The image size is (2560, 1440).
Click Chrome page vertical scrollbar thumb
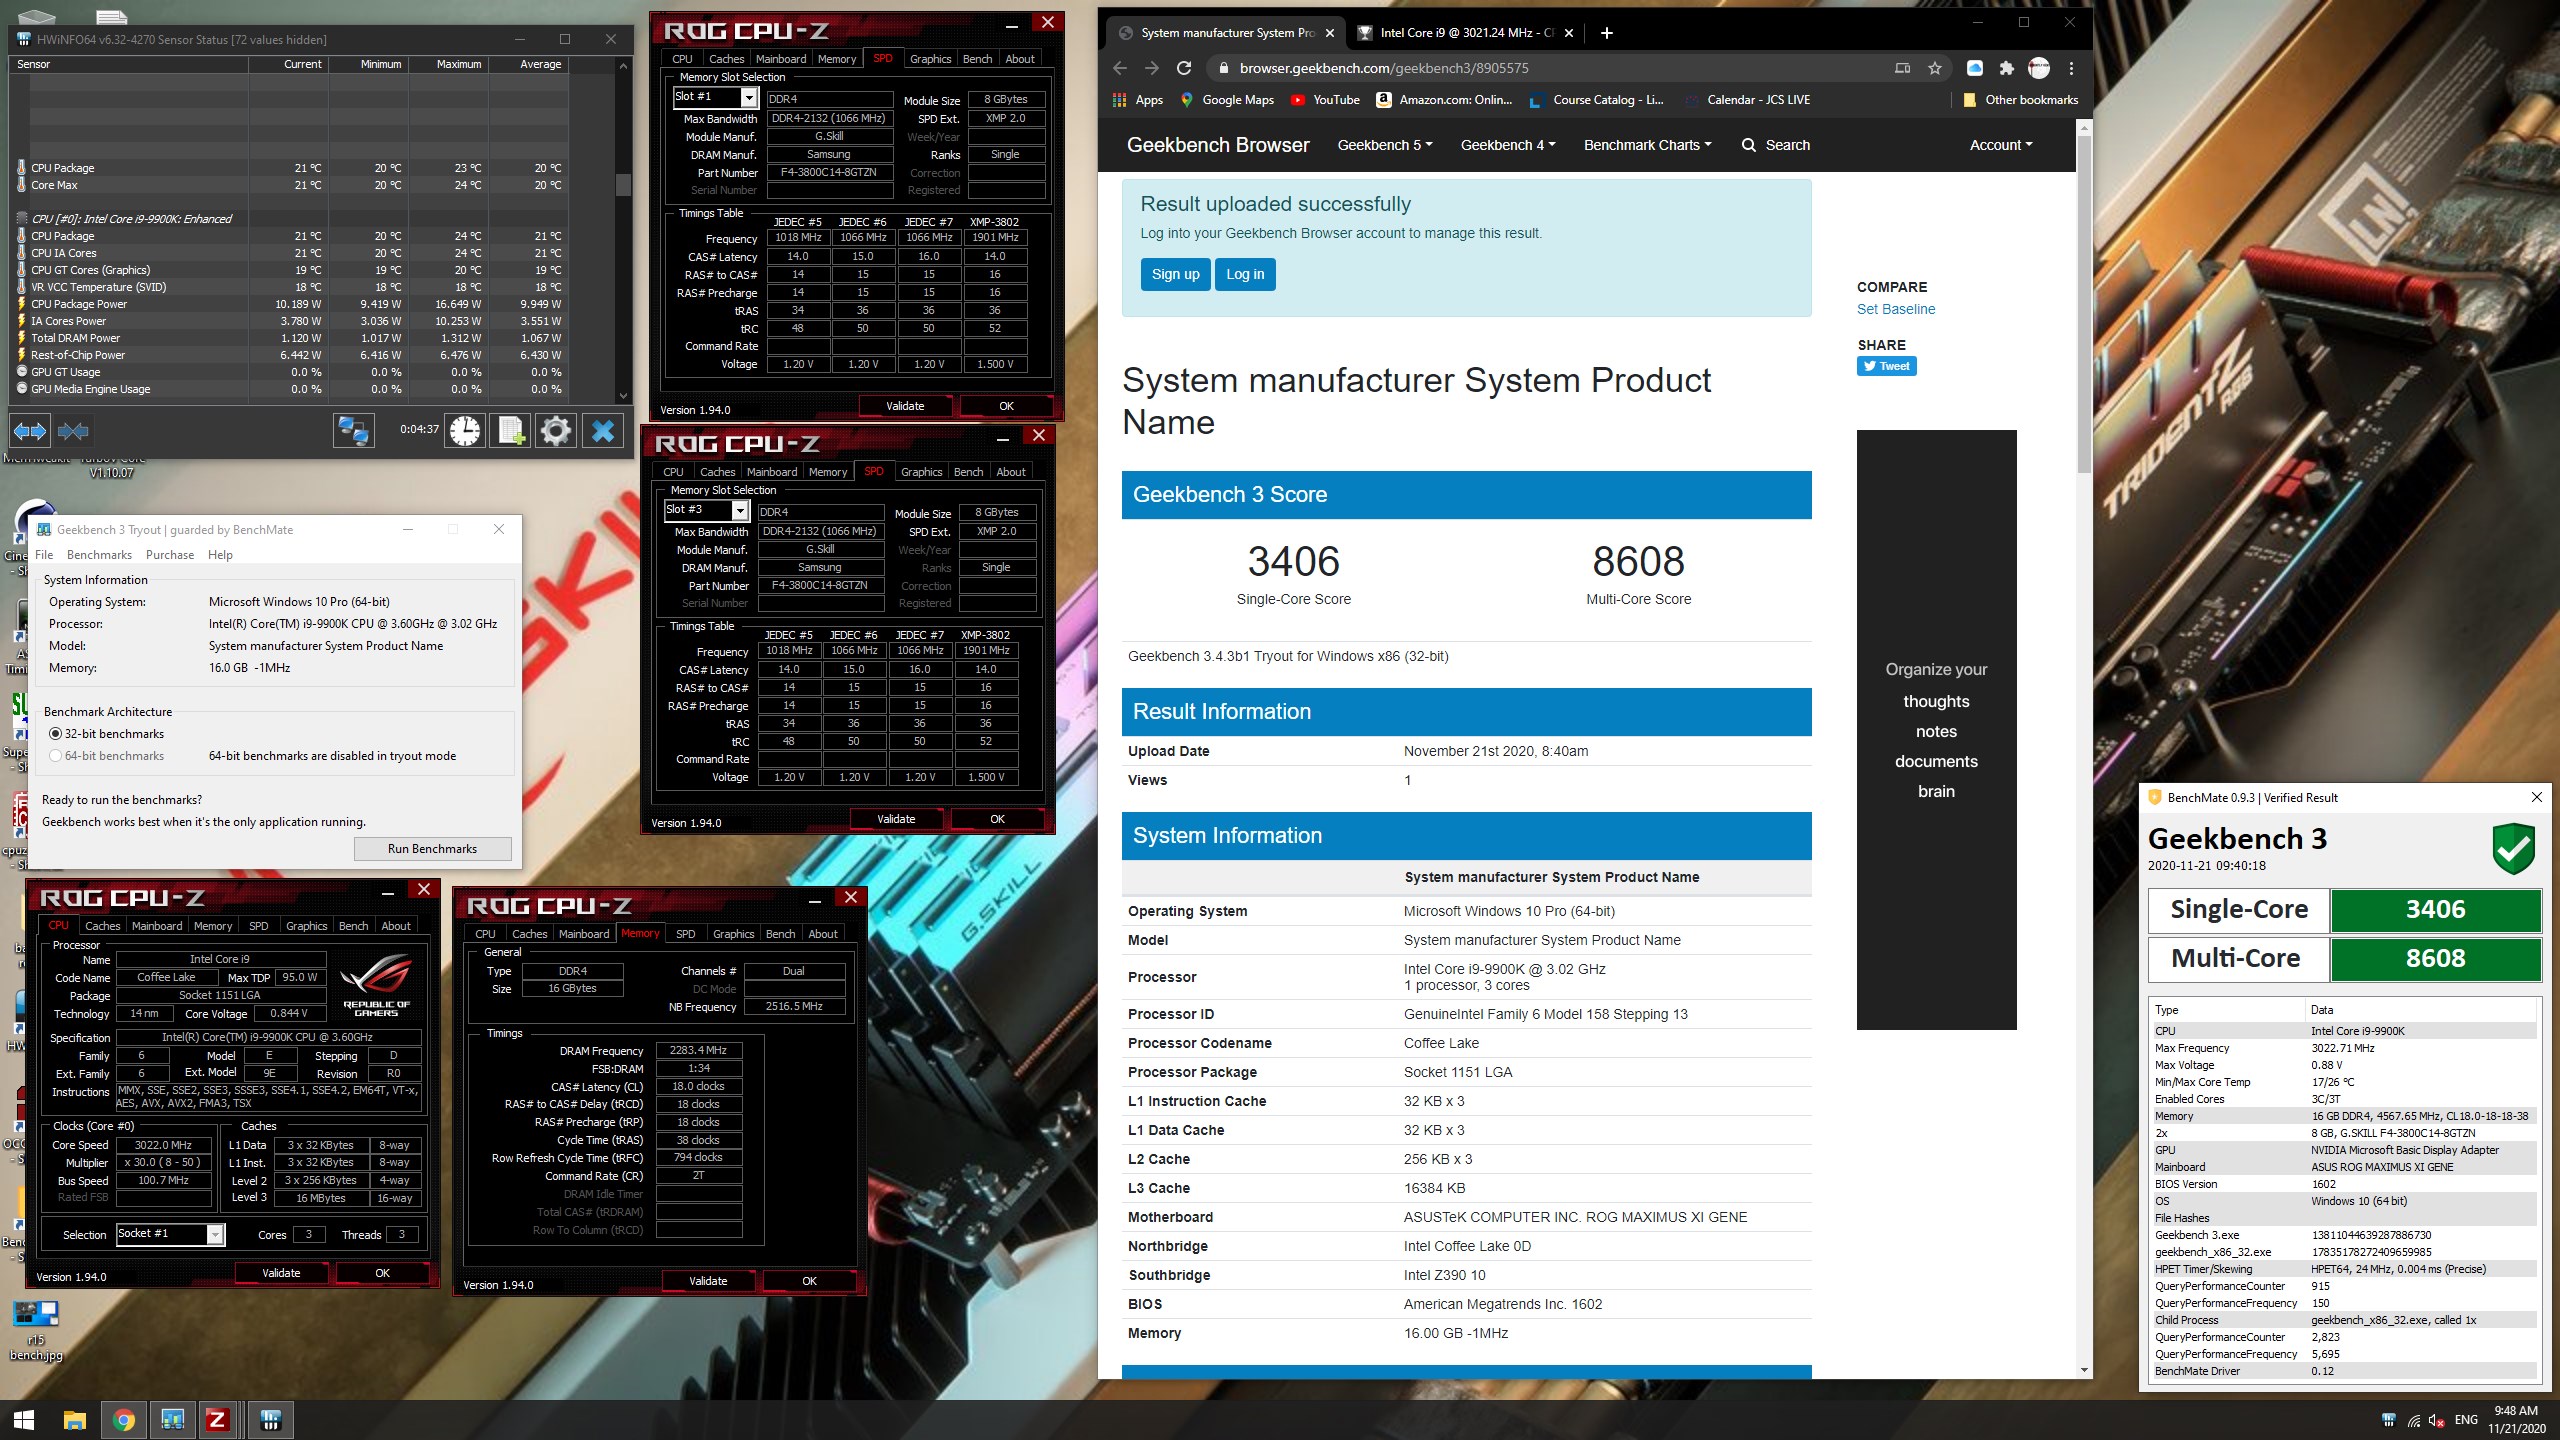click(2084, 305)
